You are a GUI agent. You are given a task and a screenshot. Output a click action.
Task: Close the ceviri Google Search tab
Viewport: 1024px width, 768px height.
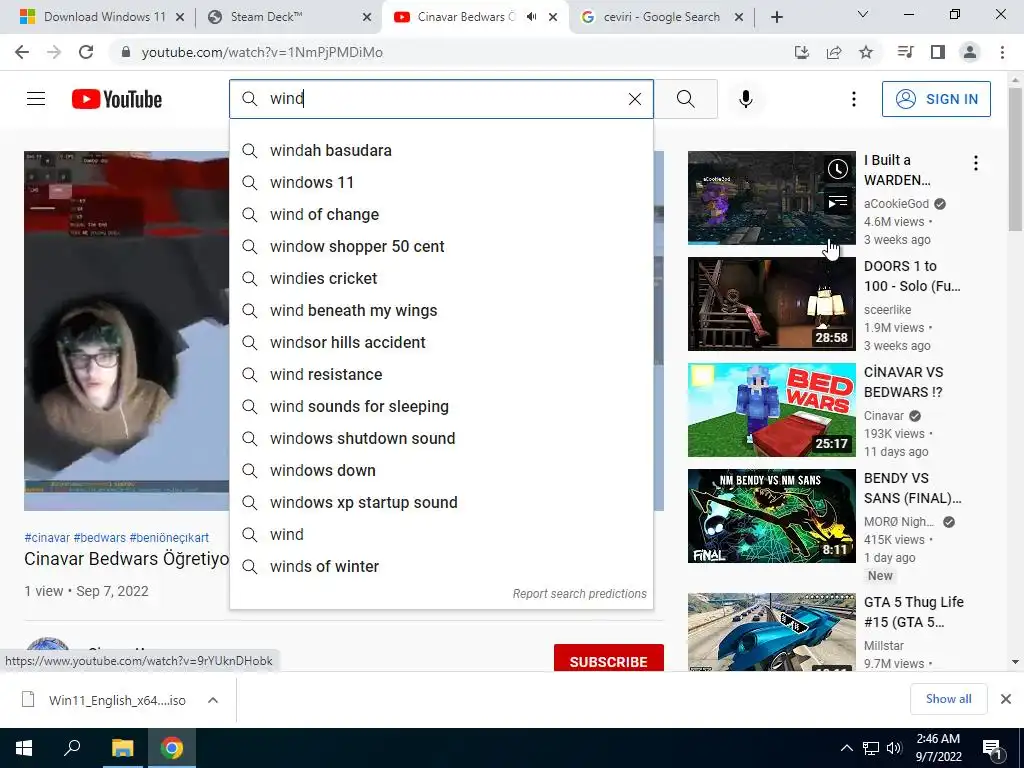[x=739, y=17]
